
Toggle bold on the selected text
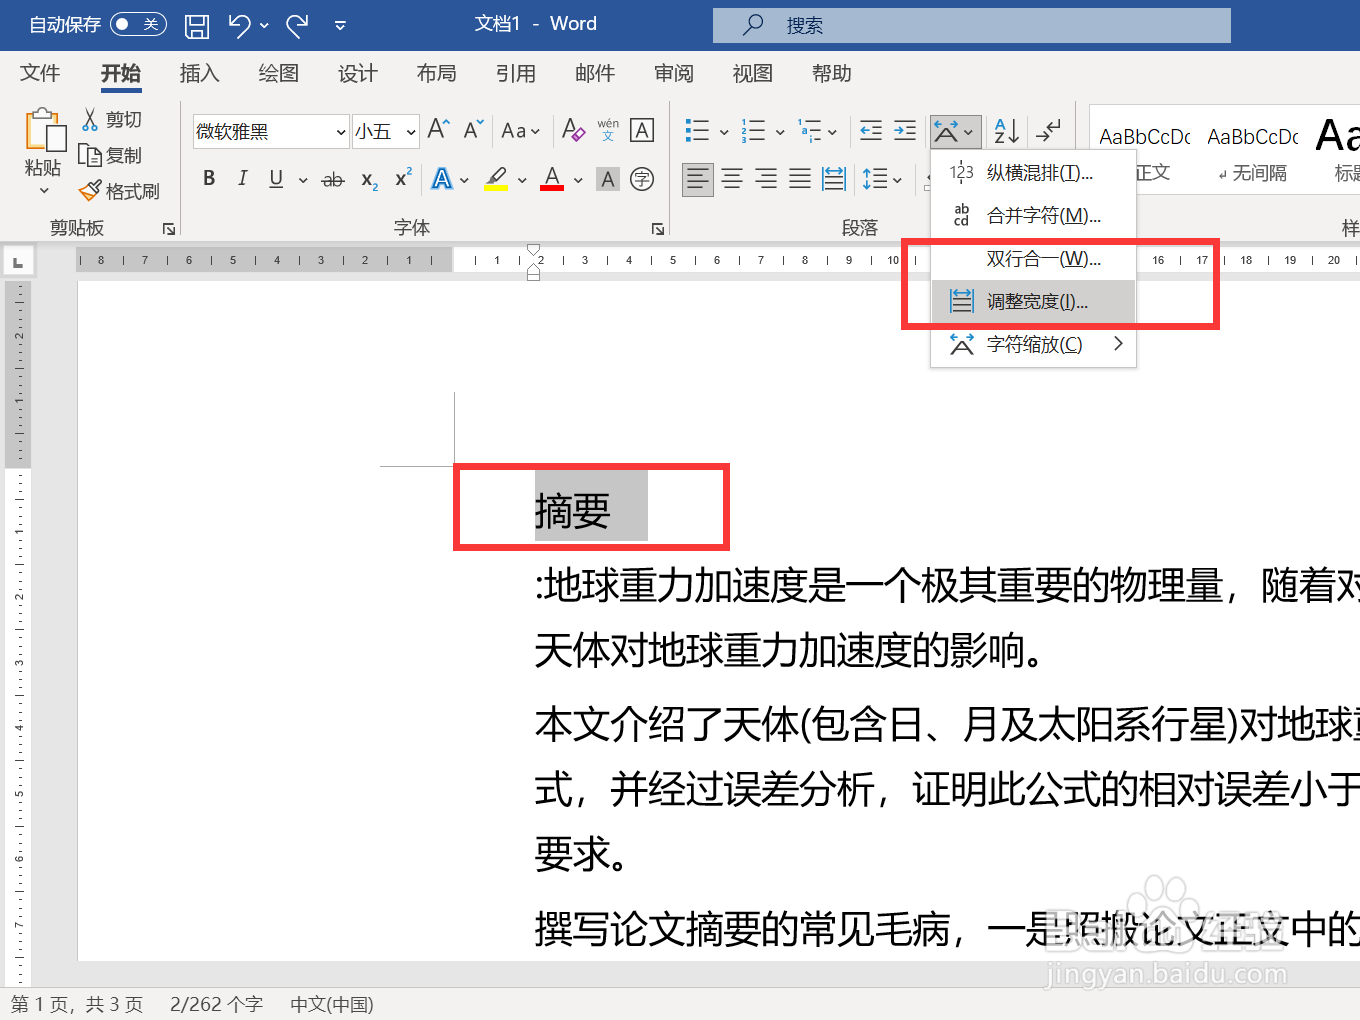[x=209, y=178]
